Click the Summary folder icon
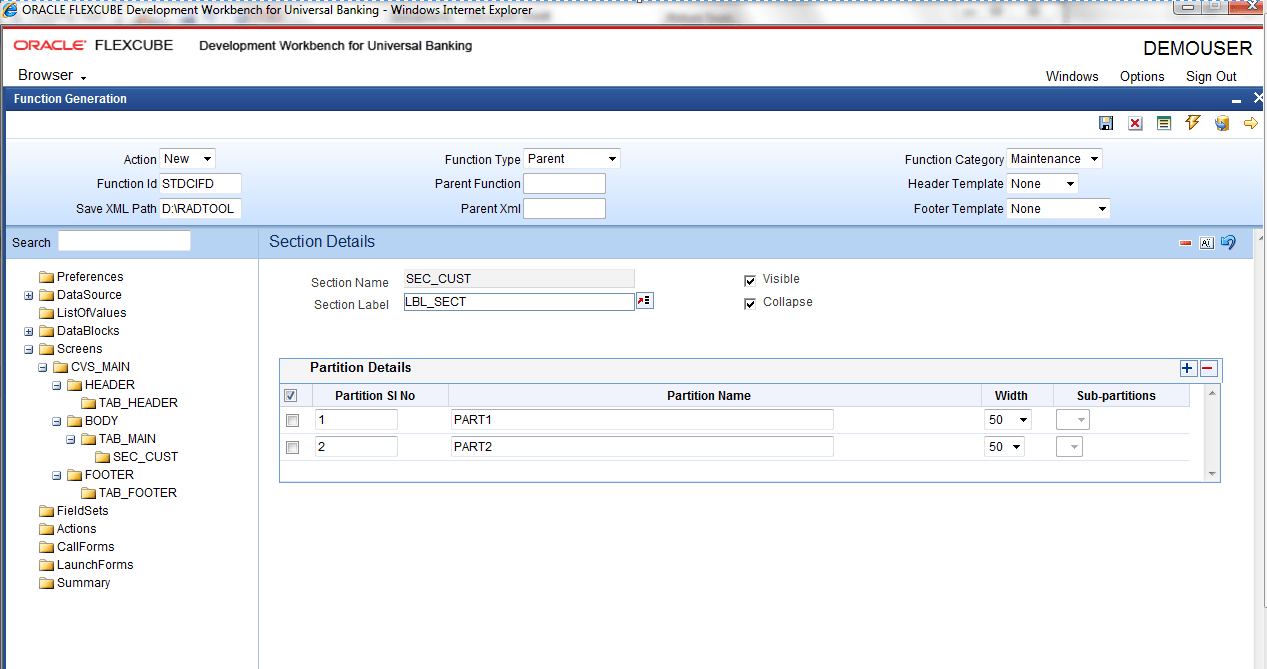This screenshot has width=1267, height=669. tap(46, 583)
